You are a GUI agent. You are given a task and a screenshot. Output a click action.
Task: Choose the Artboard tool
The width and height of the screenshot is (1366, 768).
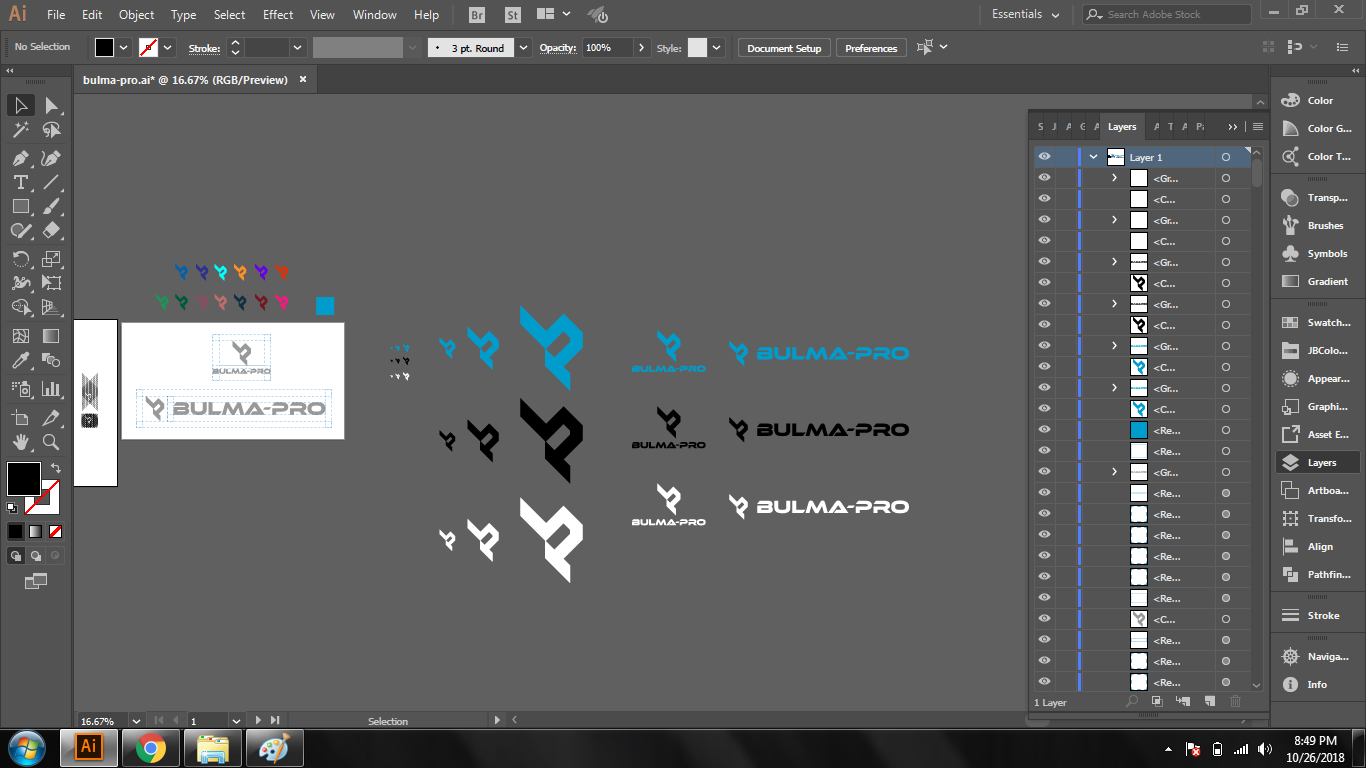pos(21,418)
